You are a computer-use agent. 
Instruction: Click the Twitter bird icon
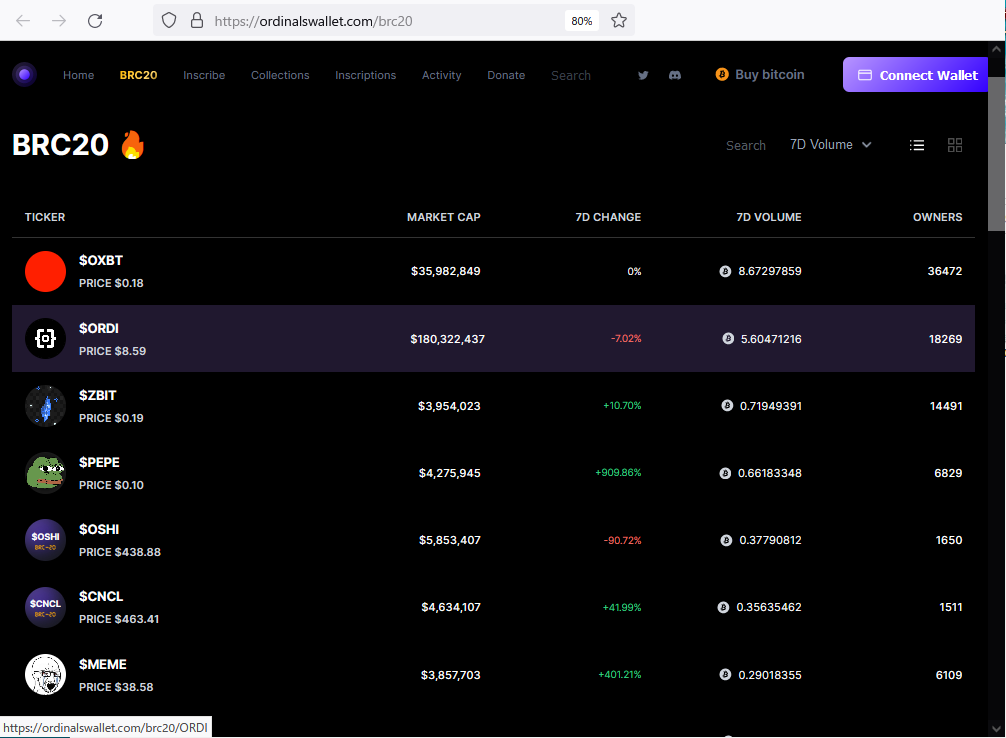click(643, 75)
